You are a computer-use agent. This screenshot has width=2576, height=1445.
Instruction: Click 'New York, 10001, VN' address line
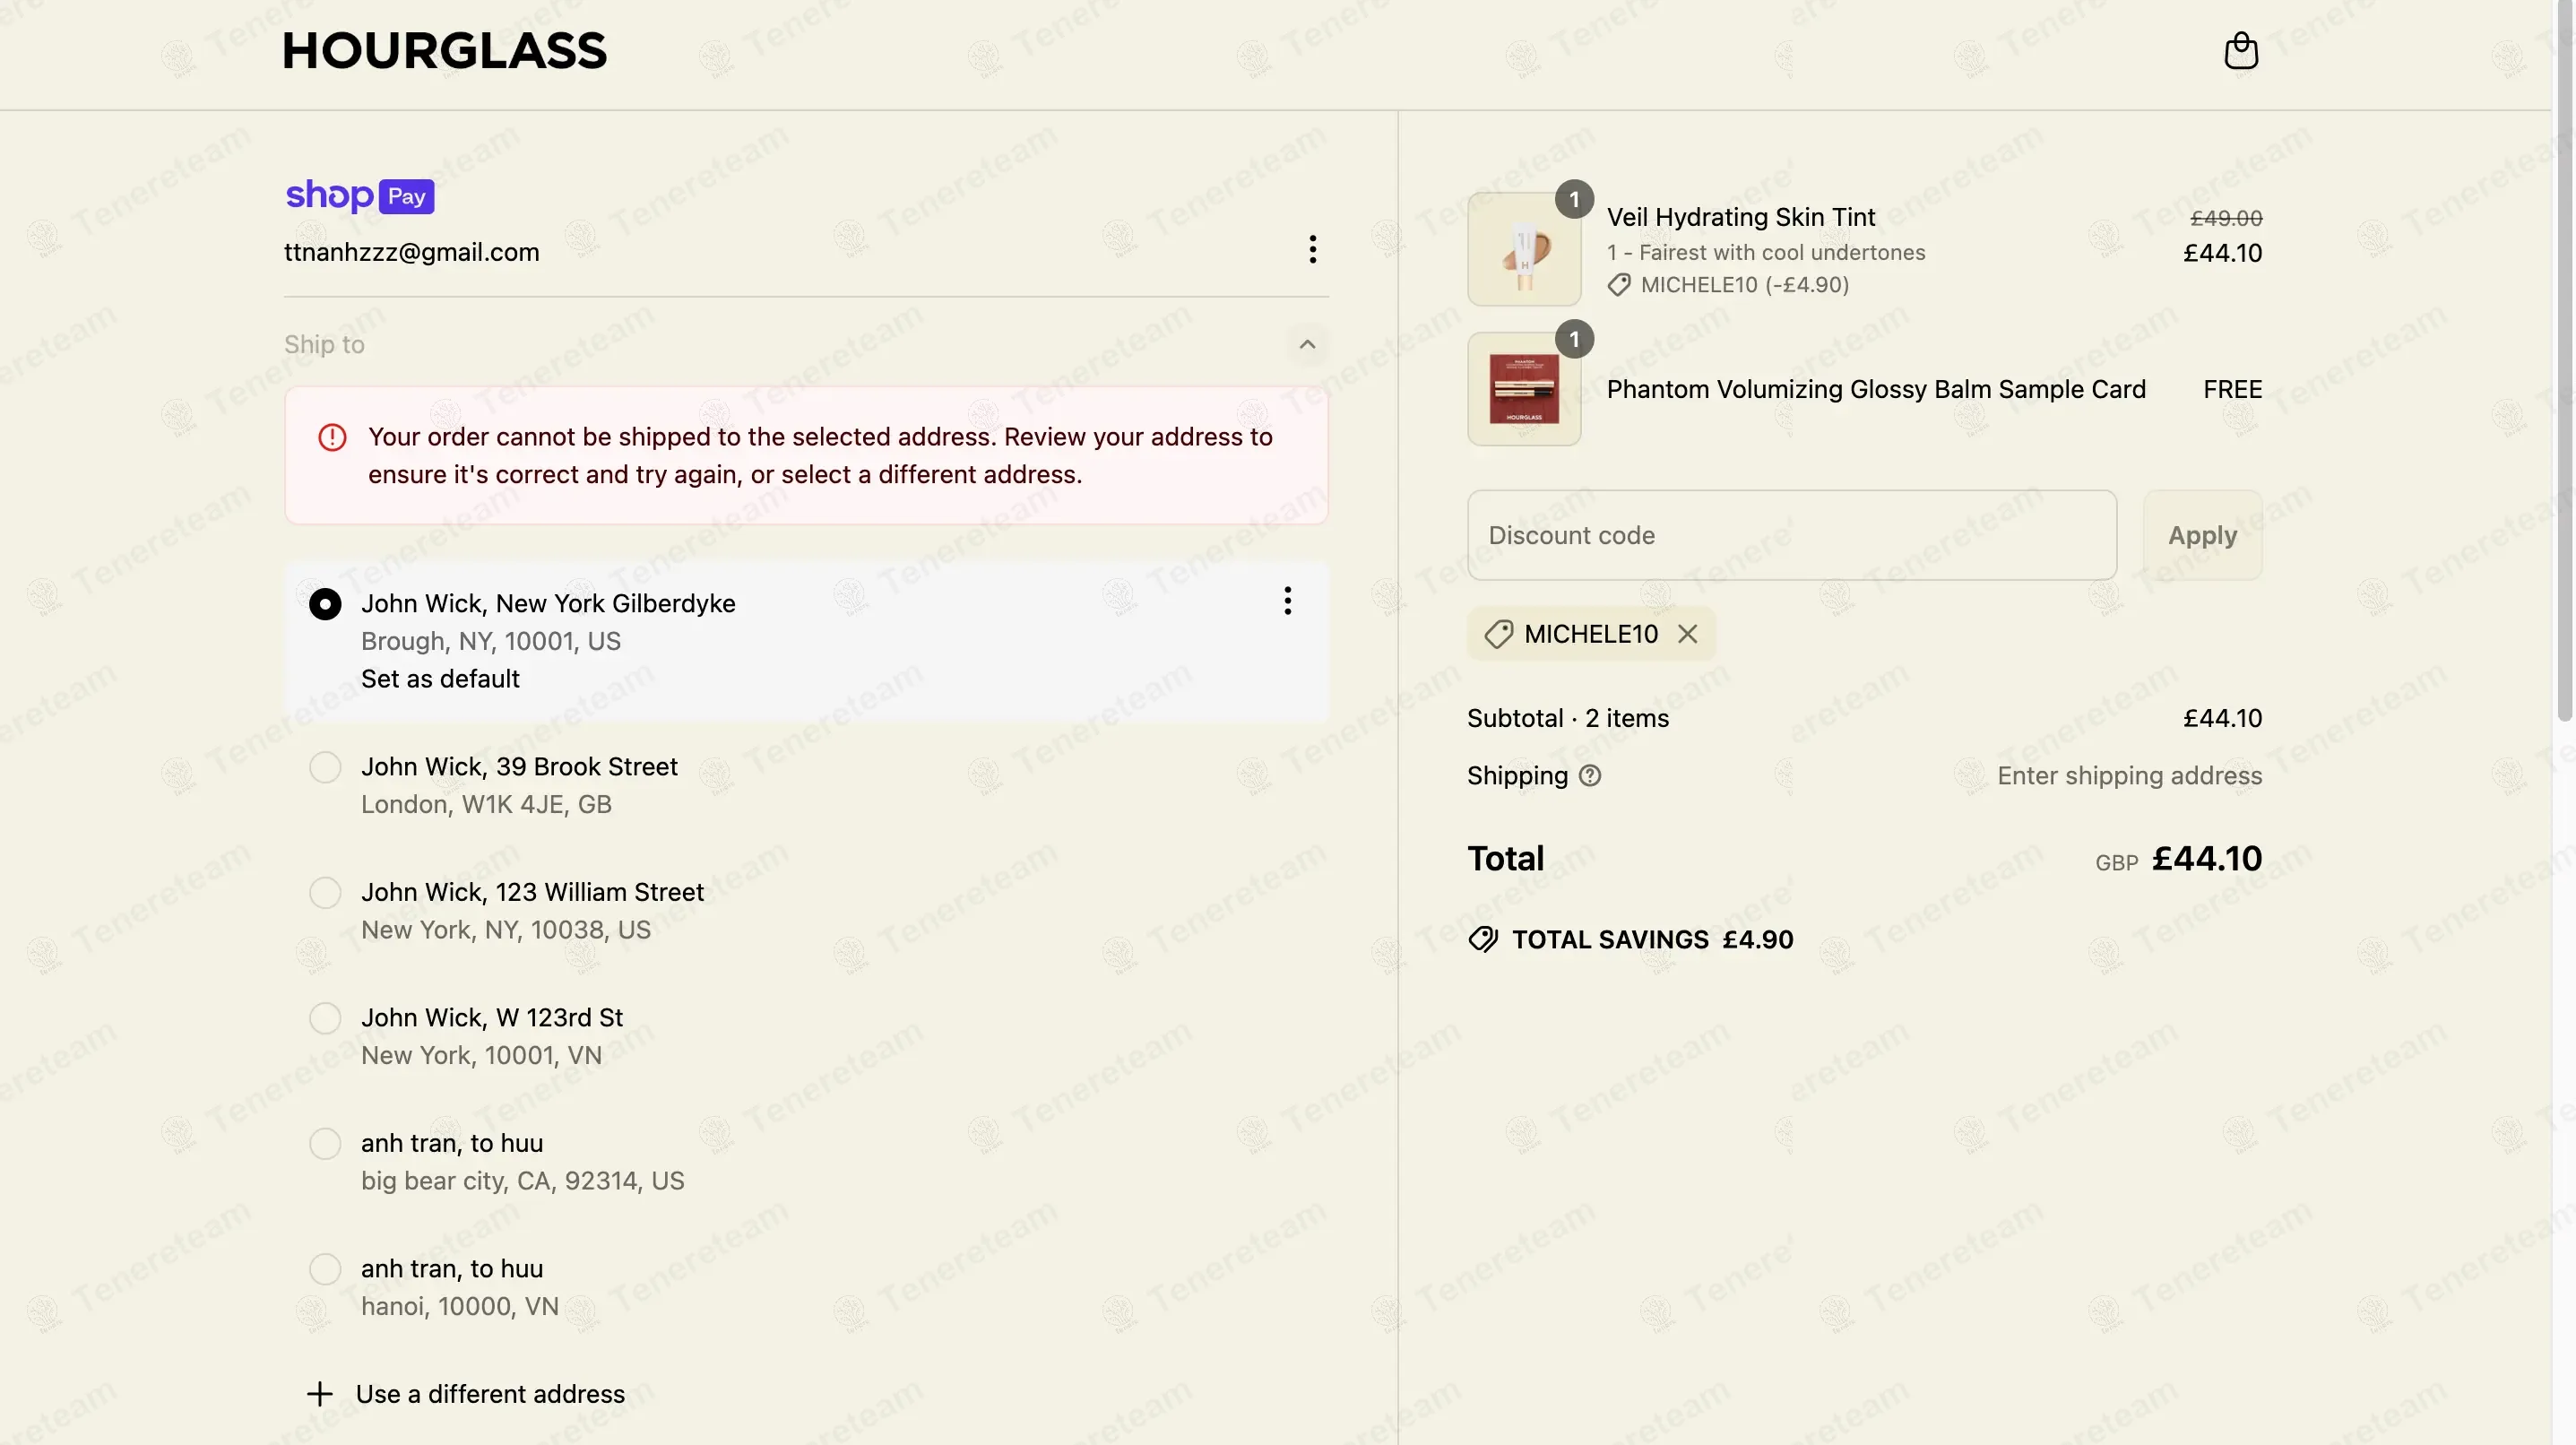pyautogui.click(x=481, y=1056)
